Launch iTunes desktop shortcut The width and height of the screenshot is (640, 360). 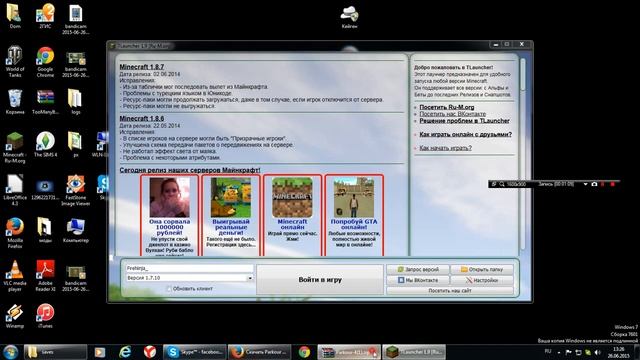(x=45, y=316)
